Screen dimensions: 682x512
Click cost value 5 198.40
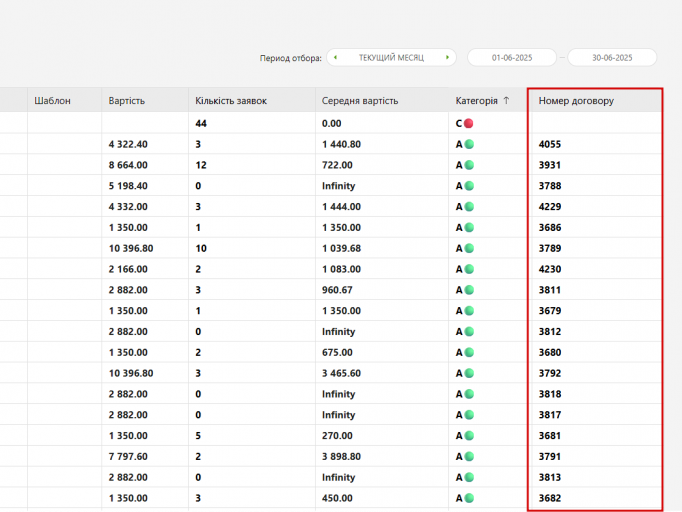click(x=128, y=186)
